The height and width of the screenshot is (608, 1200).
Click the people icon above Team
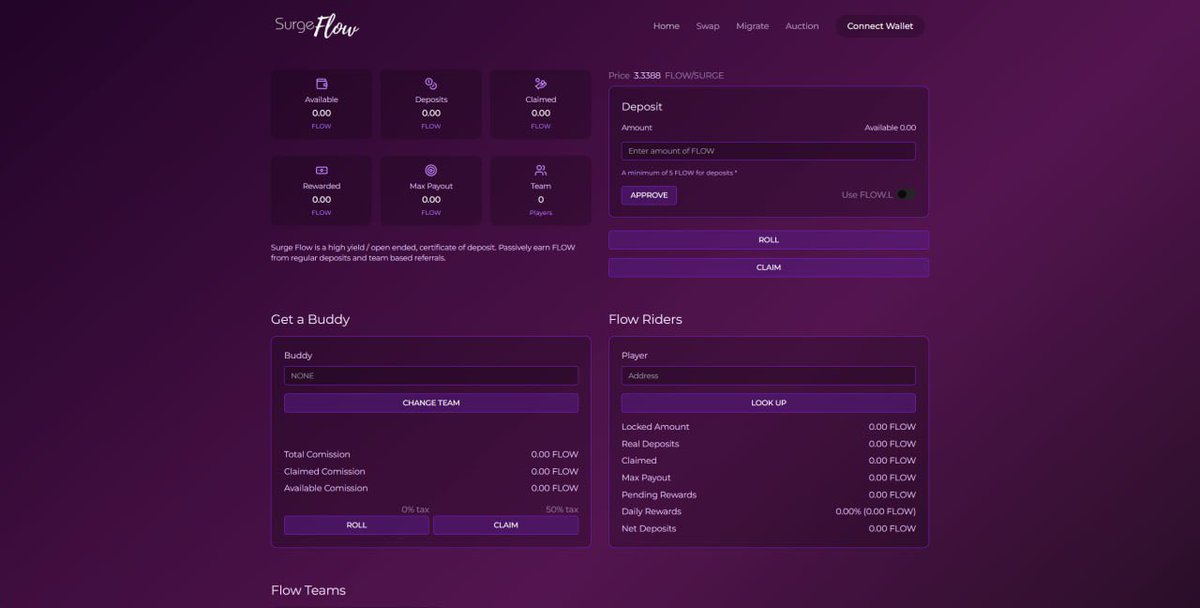coord(541,171)
